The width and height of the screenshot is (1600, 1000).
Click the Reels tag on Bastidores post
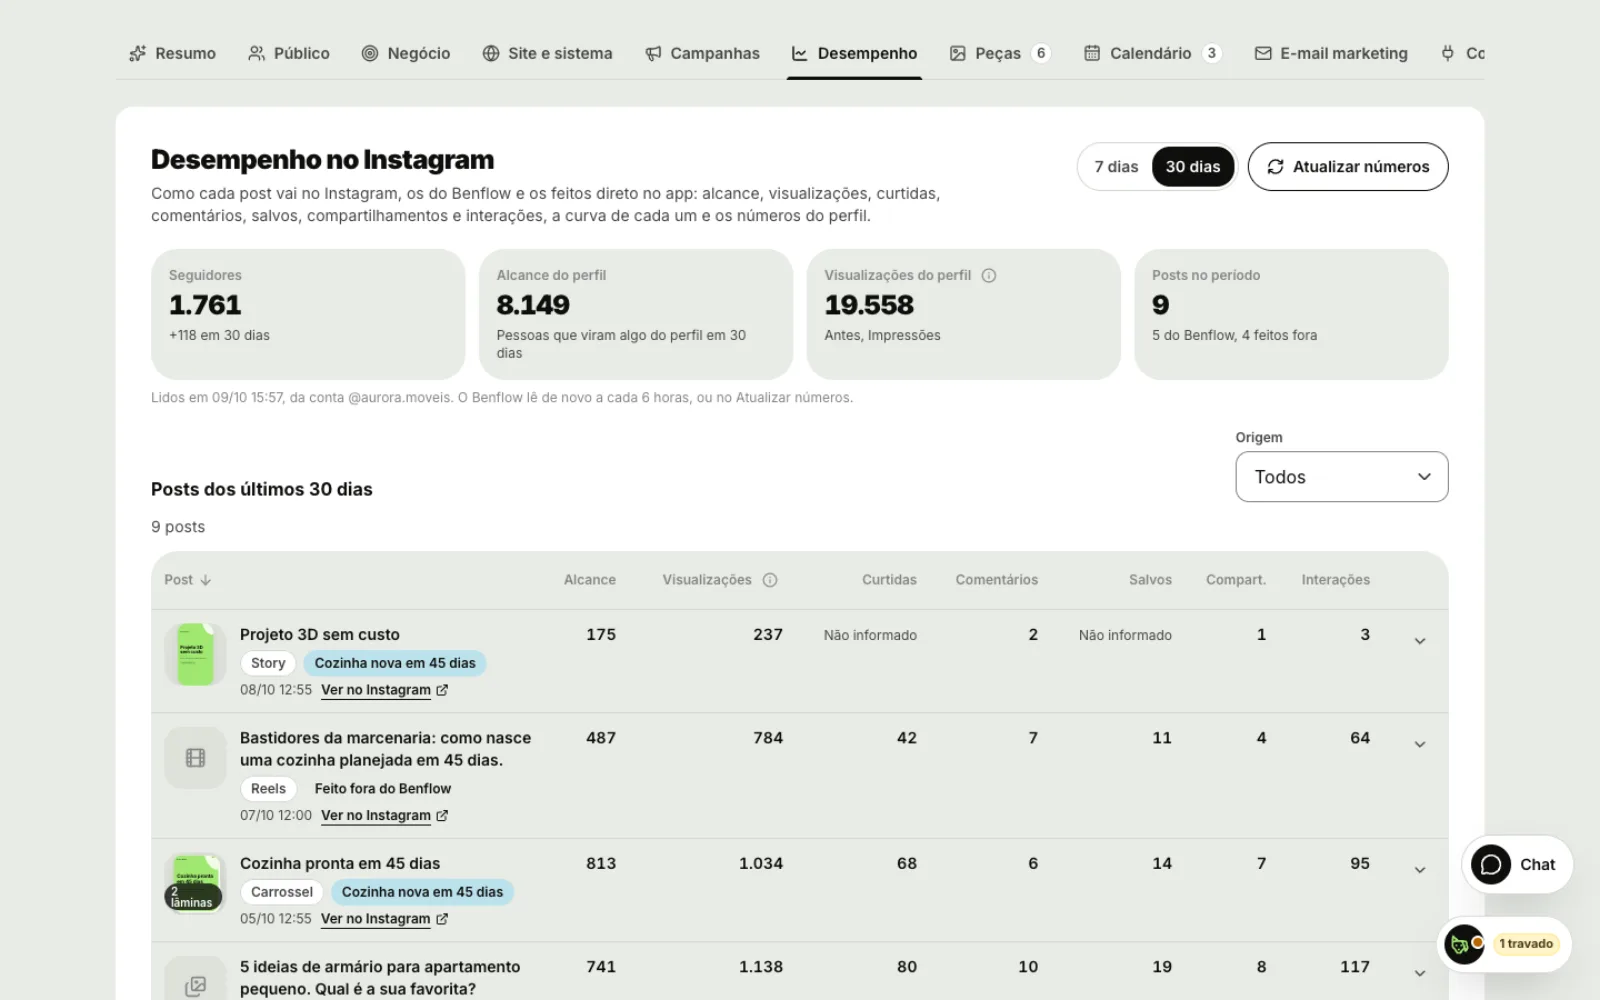(x=268, y=789)
